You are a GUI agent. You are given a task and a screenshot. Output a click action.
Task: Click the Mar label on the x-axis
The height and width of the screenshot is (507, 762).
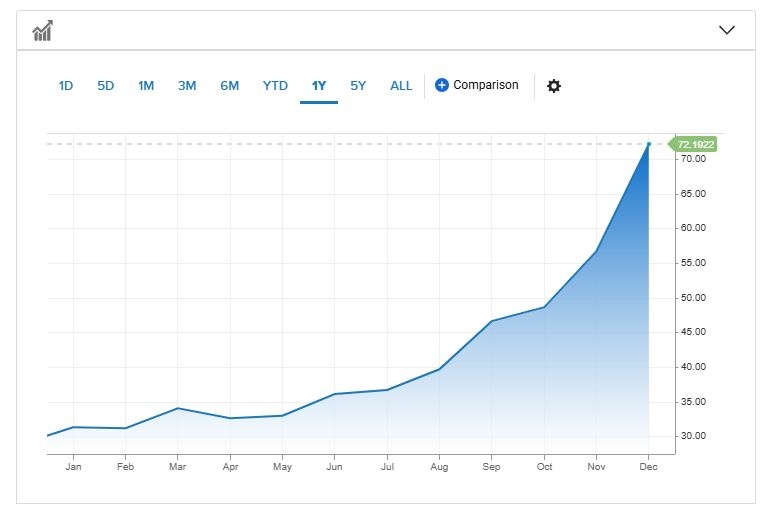177,466
